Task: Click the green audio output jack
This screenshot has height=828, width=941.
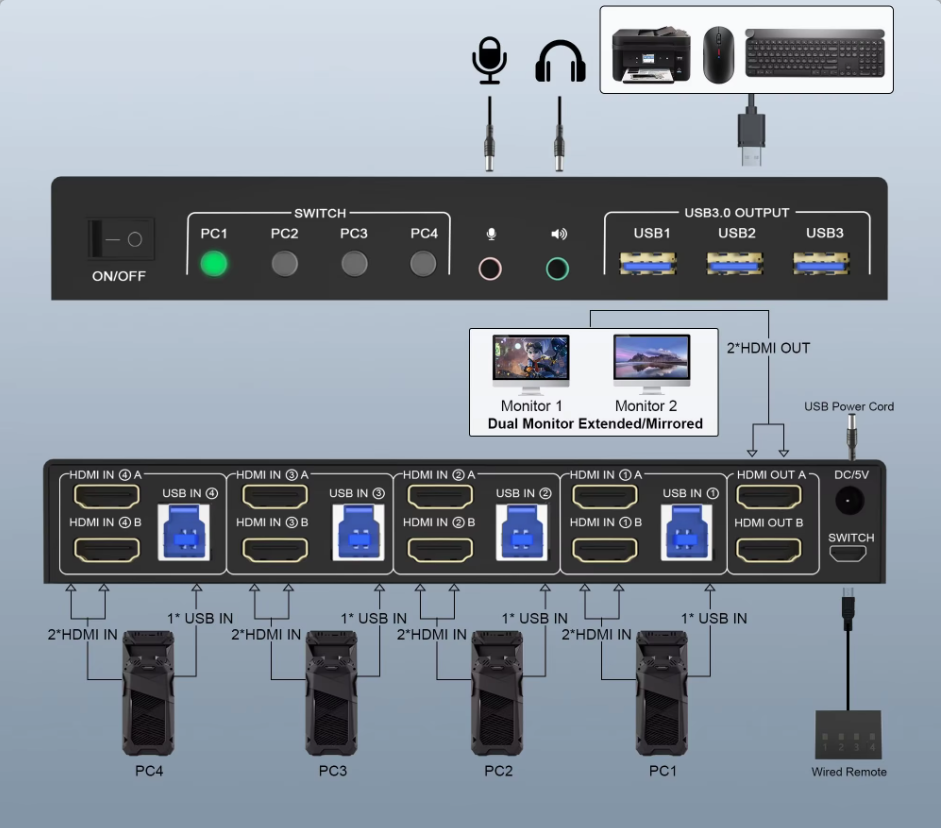Action: [558, 268]
